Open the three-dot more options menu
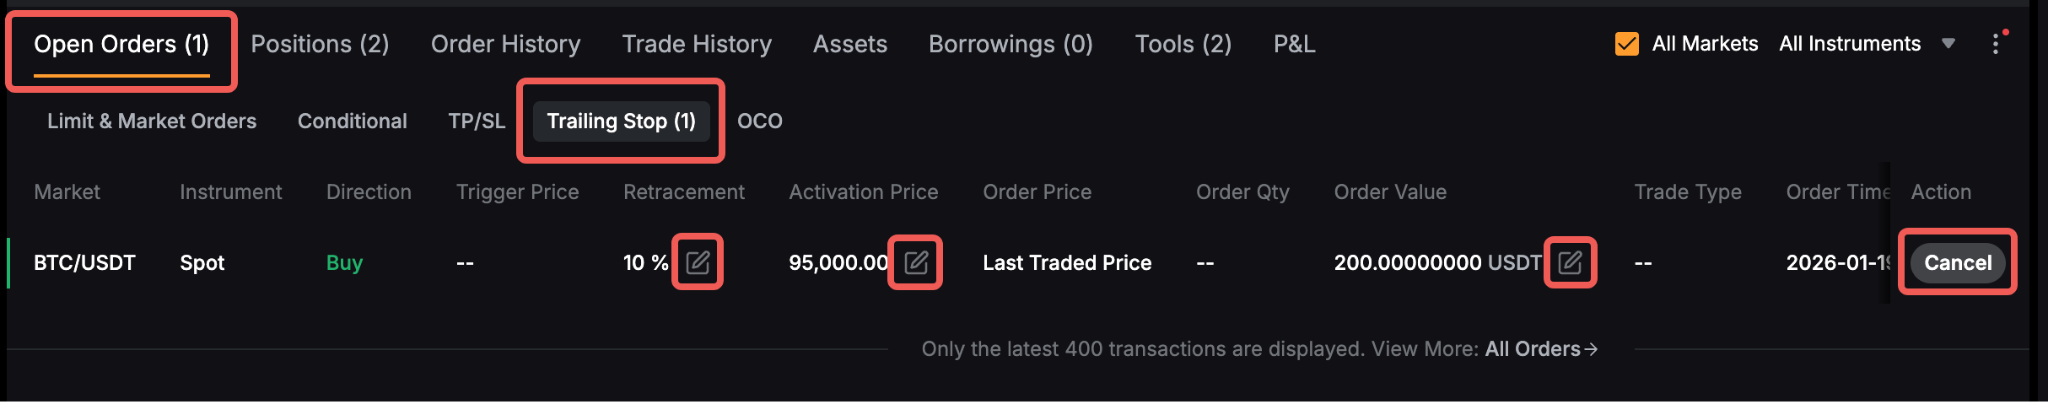The height and width of the screenshot is (402, 2048). point(1995,44)
